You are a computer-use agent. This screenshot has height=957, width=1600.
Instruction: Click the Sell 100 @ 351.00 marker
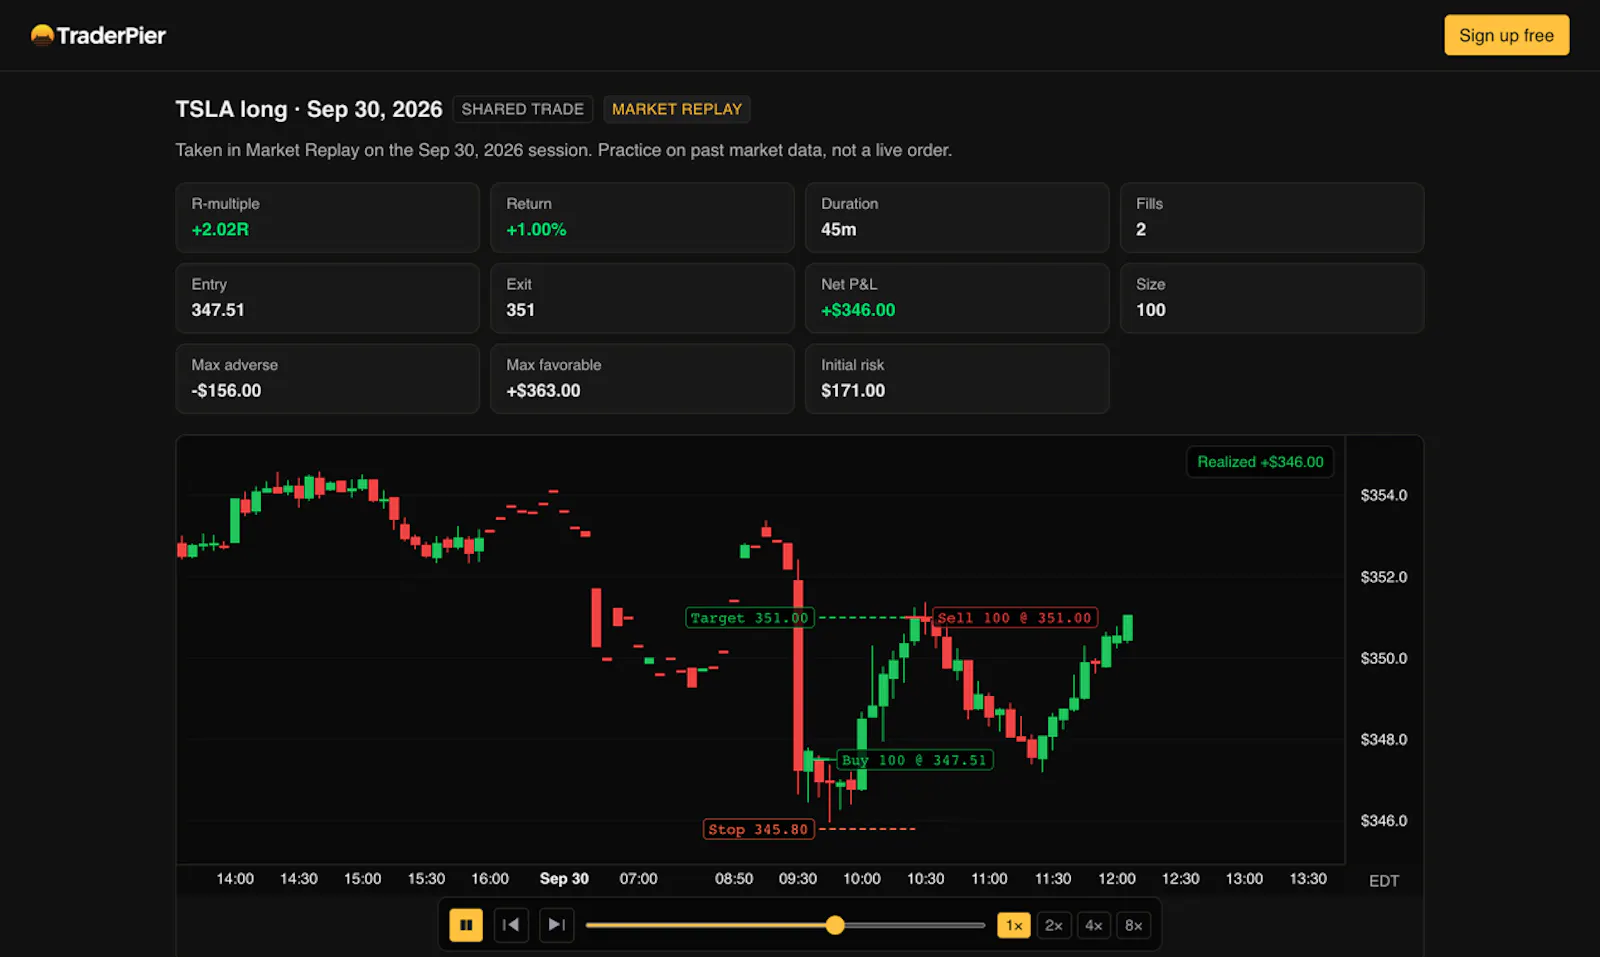[x=1014, y=618]
